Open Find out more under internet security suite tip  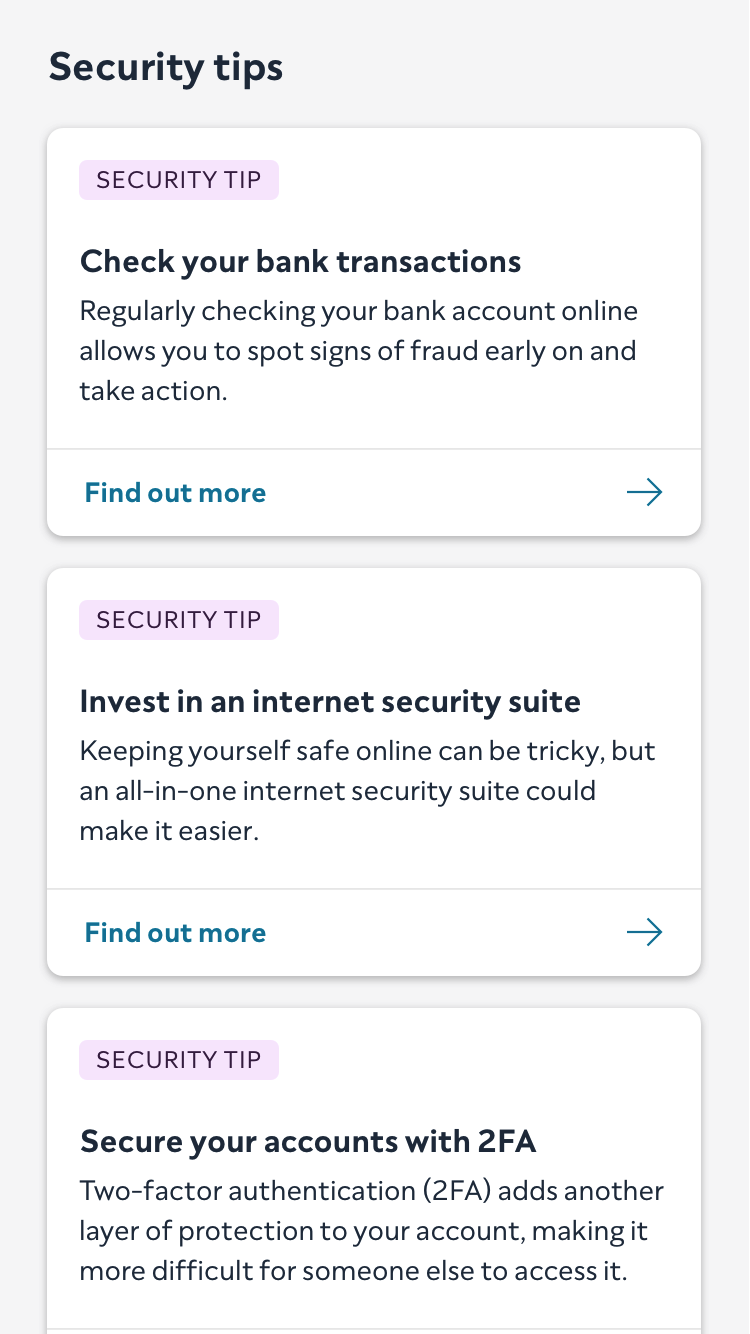(175, 932)
